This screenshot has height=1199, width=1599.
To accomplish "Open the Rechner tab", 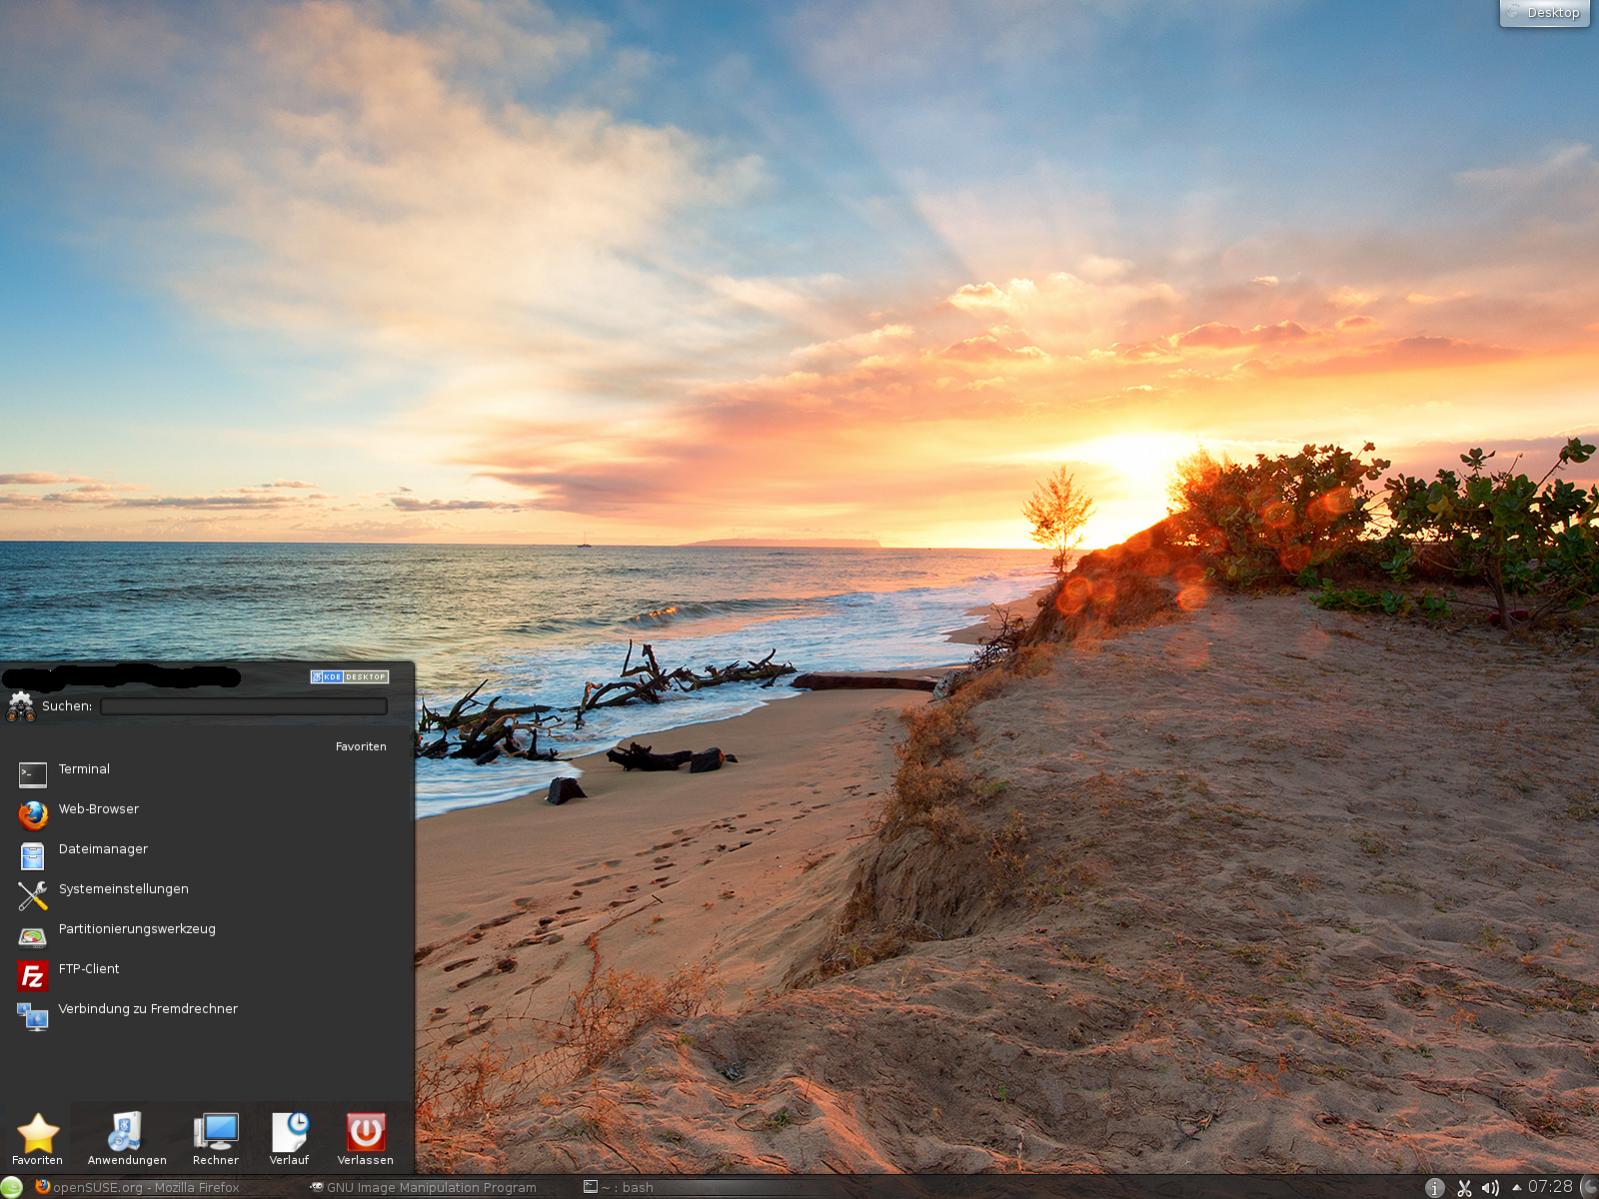I will point(216,1138).
